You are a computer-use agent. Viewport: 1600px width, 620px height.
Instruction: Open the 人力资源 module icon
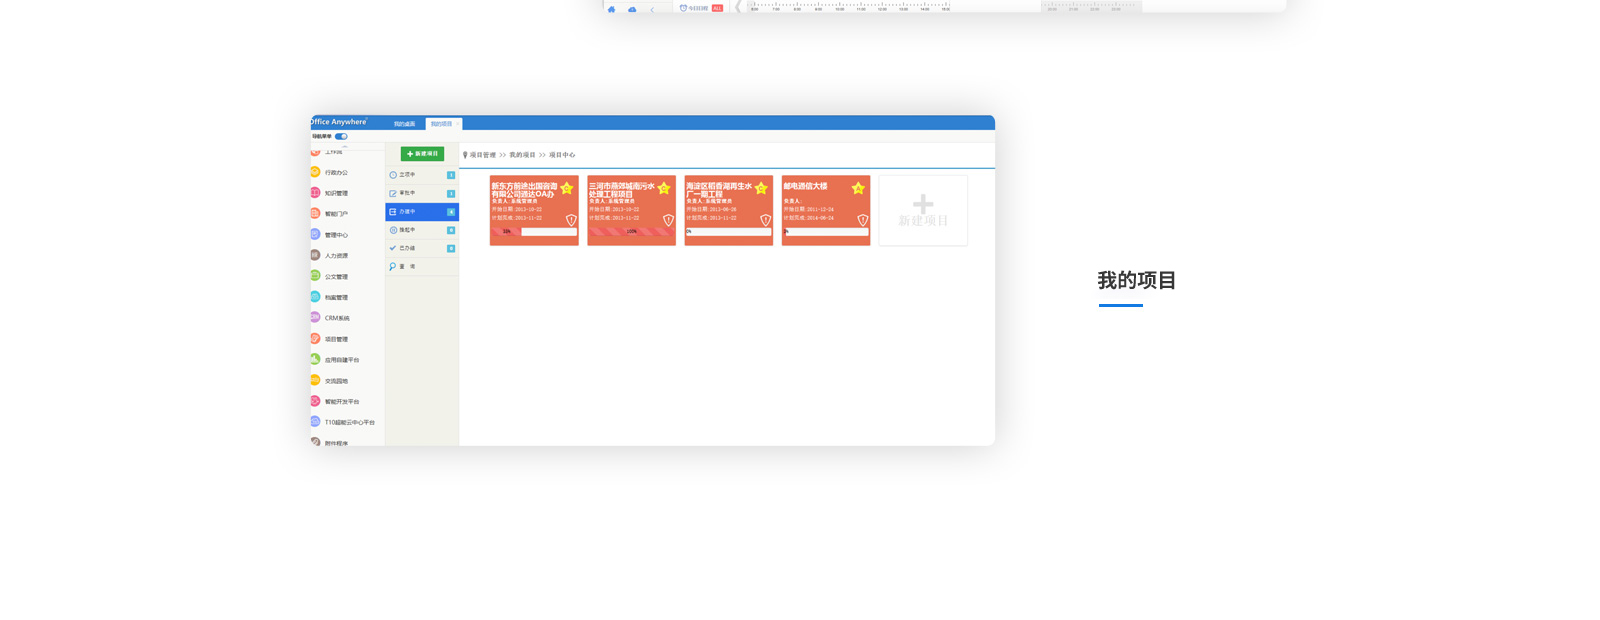tap(315, 255)
